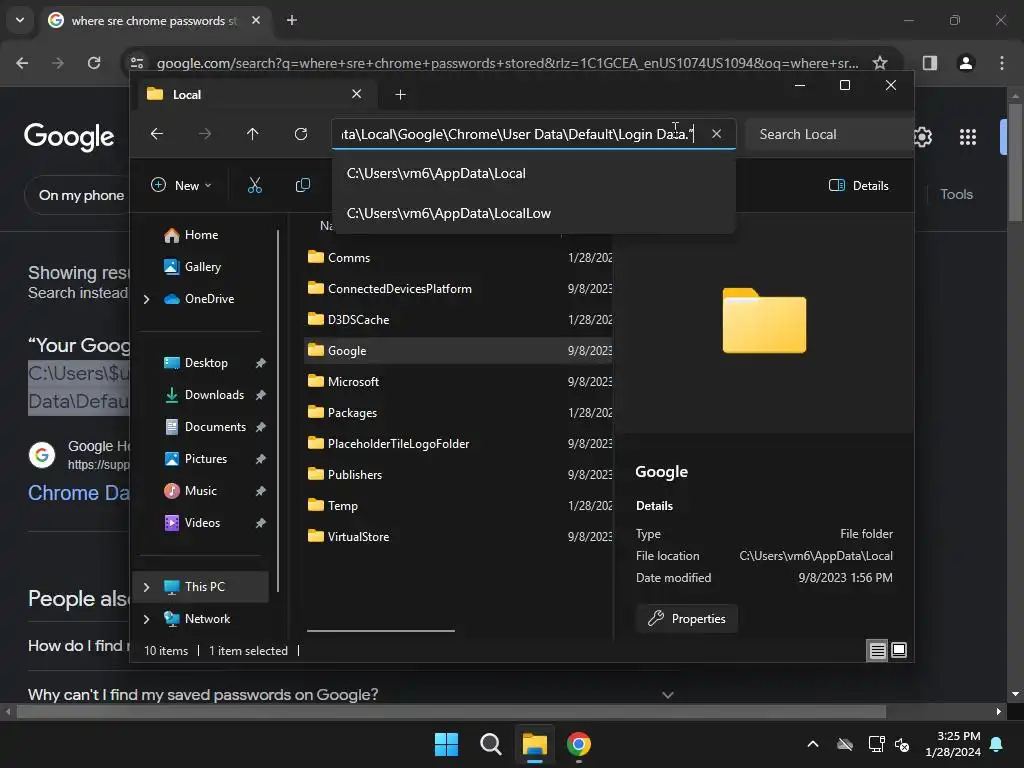
Task: Click the Copy icon in Explorer toolbar
Action: (303, 185)
